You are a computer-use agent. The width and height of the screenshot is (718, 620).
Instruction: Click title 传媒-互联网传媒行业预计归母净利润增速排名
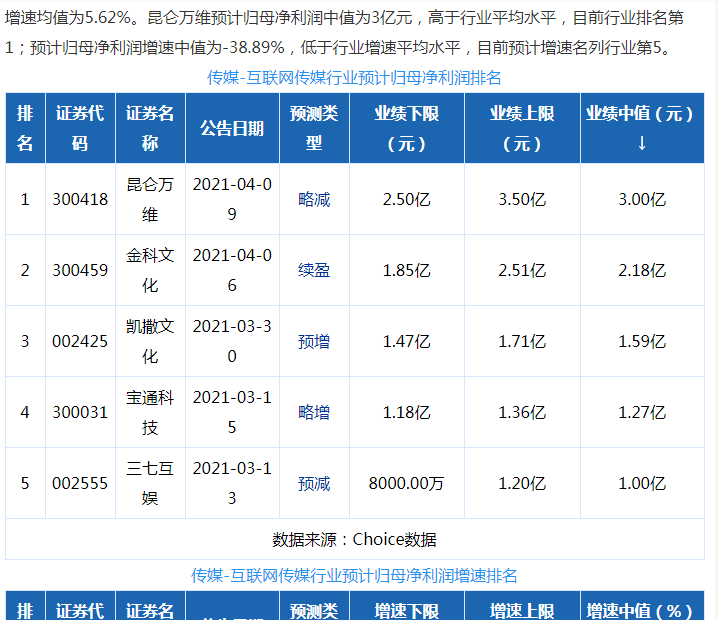354,575
